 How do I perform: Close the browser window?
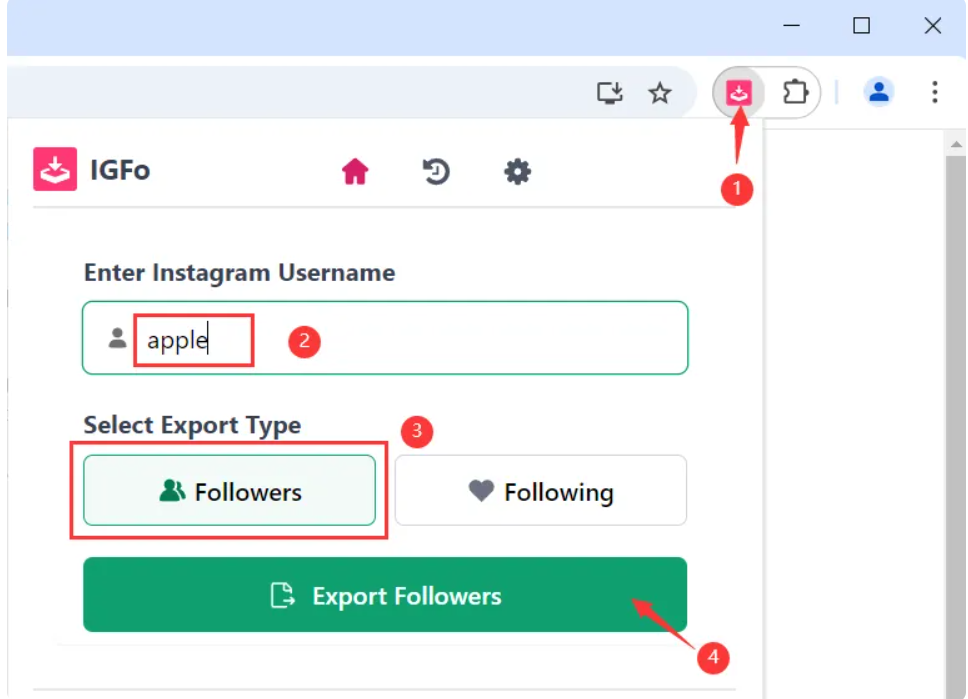(x=932, y=25)
